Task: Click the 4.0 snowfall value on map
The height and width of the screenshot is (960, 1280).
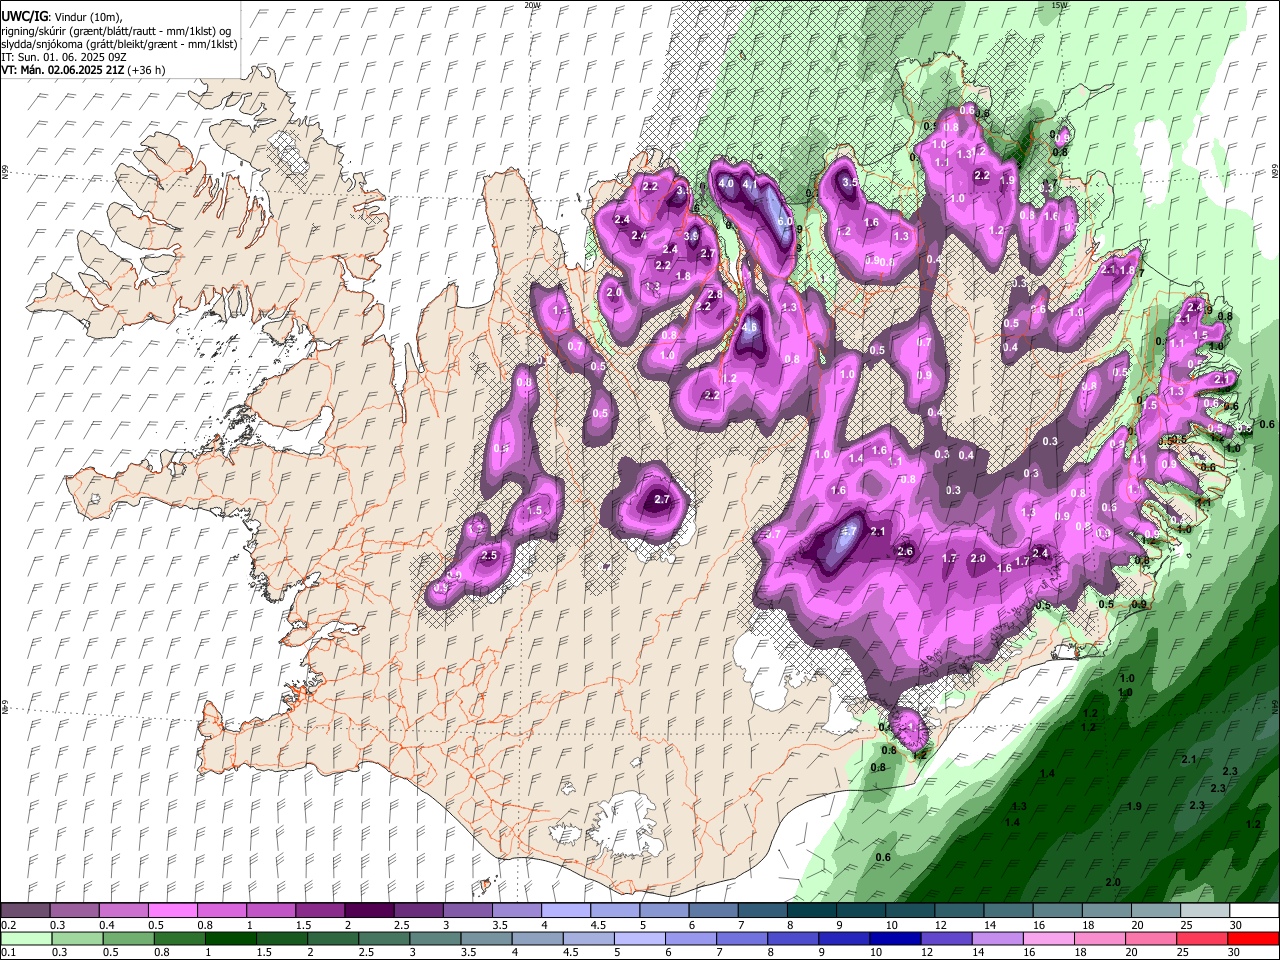Action: [x=727, y=184]
